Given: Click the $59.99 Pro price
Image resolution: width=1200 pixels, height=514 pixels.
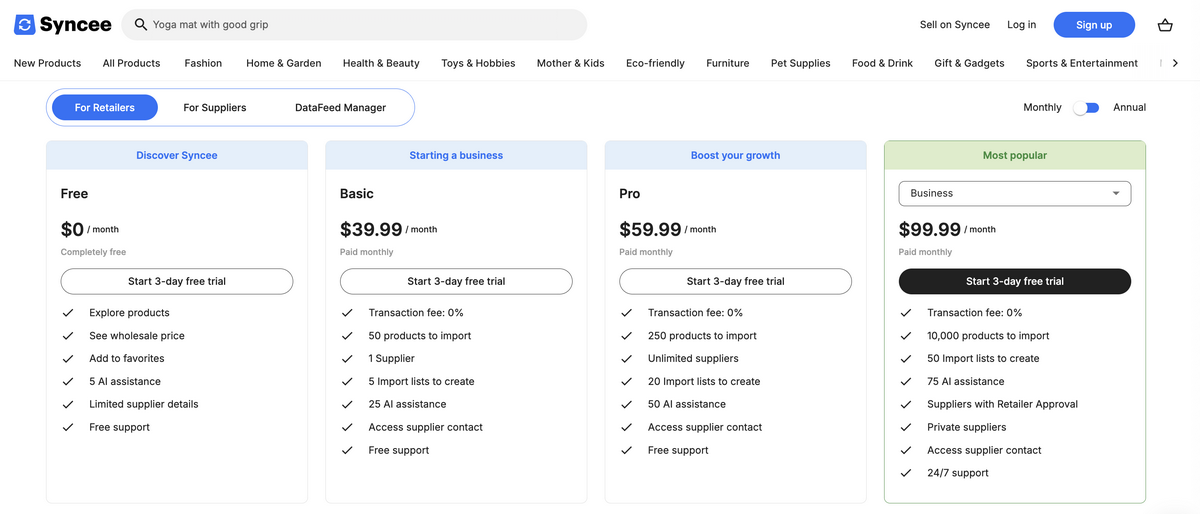Looking at the screenshot, I should [650, 230].
